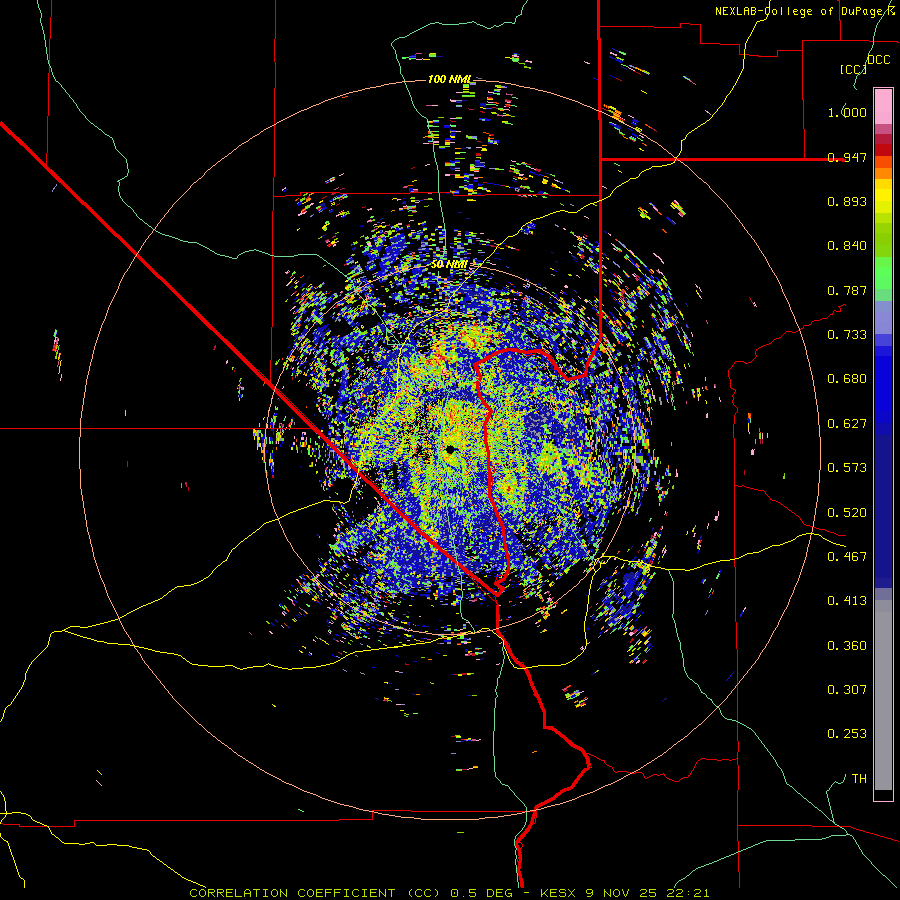Screen dimensions: 900x900
Task: Click the 50 NMI range ring label
Action: pyautogui.click(x=449, y=264)
